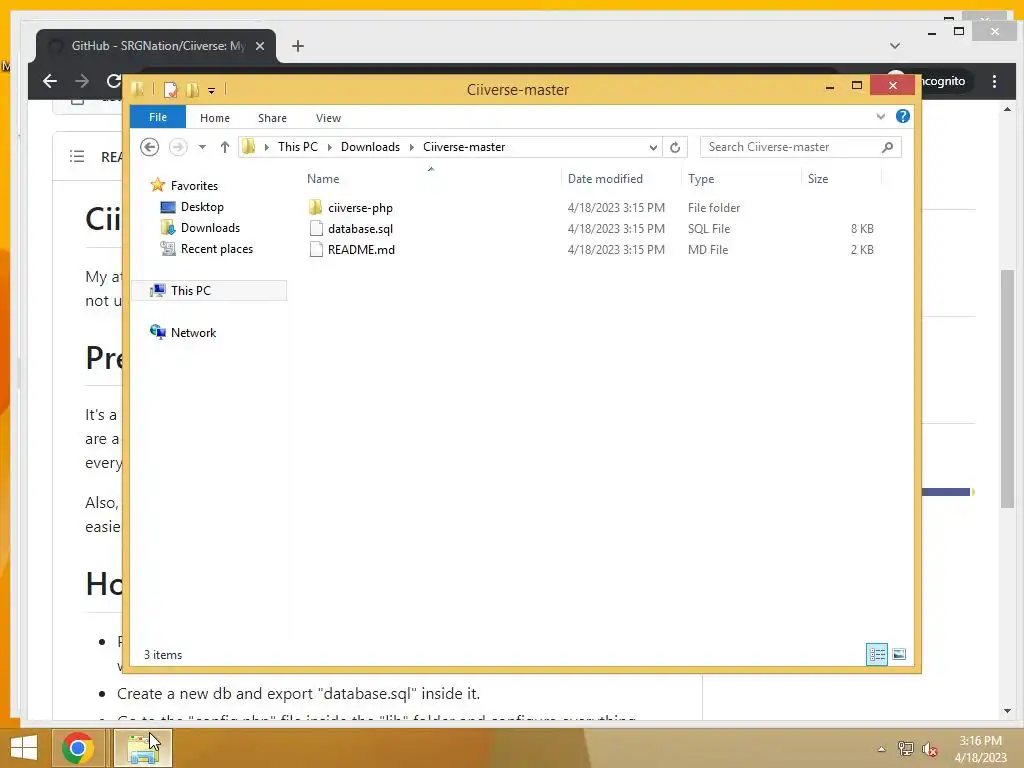Open the ciiverse-php folder icon

(x=315, y=208)
